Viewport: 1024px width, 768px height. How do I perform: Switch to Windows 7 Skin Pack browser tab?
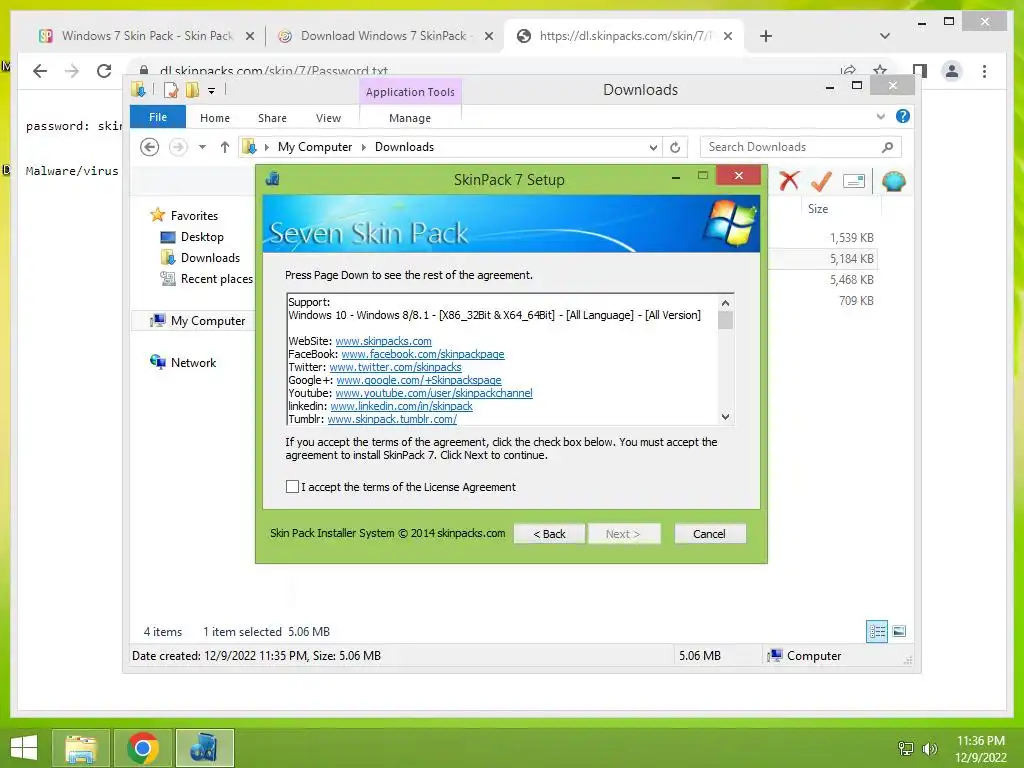point(146,36)
